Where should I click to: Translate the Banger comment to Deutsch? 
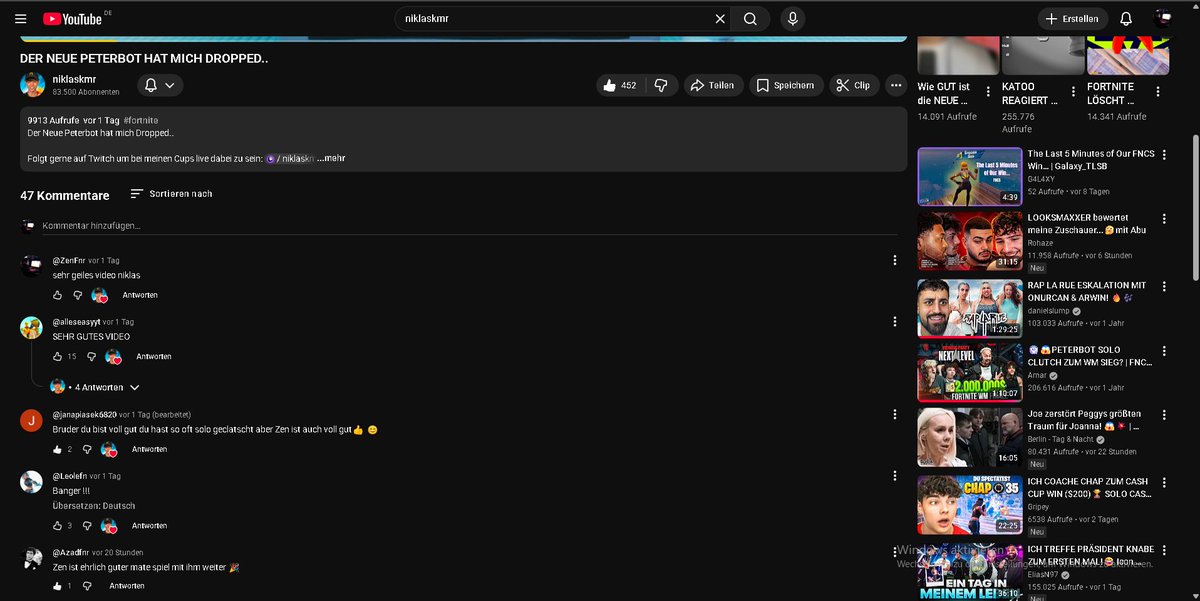93,506
